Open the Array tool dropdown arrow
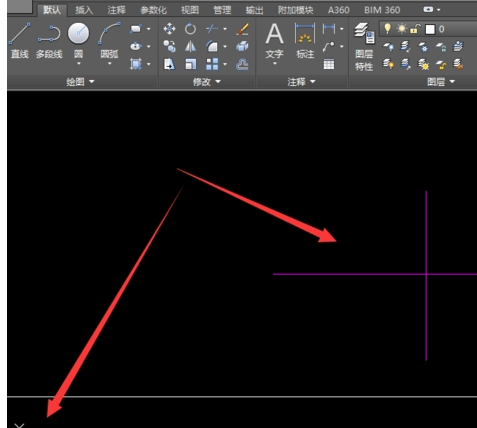Screen dimensions: 477x428 pyautogui.click(x=225, y=64)
